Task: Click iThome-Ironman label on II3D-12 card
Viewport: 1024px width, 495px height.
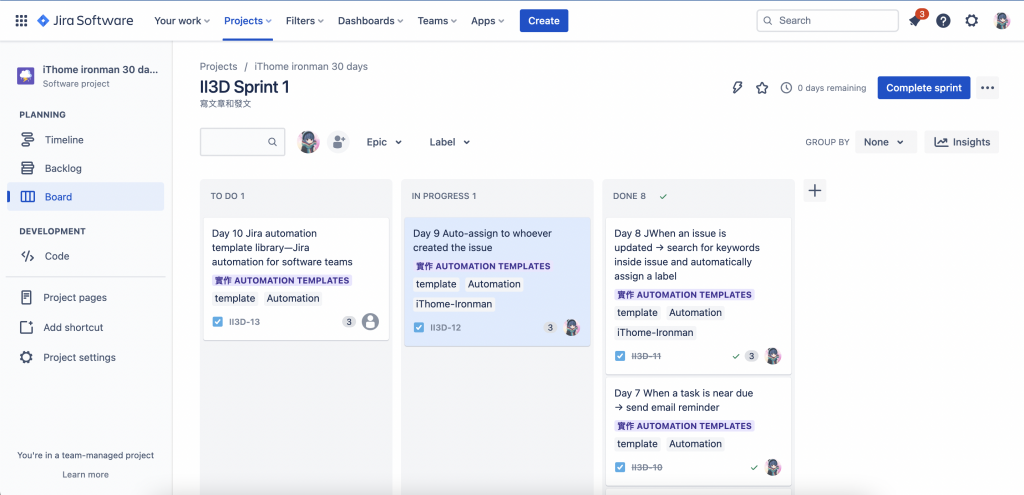Action: coord(454,304)
